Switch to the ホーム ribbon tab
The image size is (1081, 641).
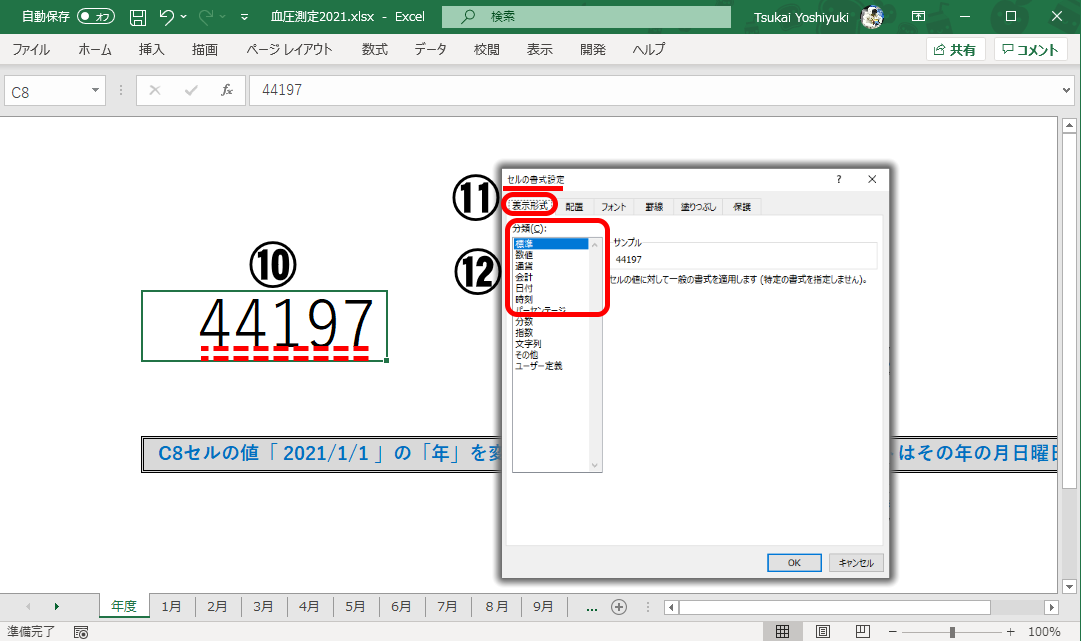(94, 50)
